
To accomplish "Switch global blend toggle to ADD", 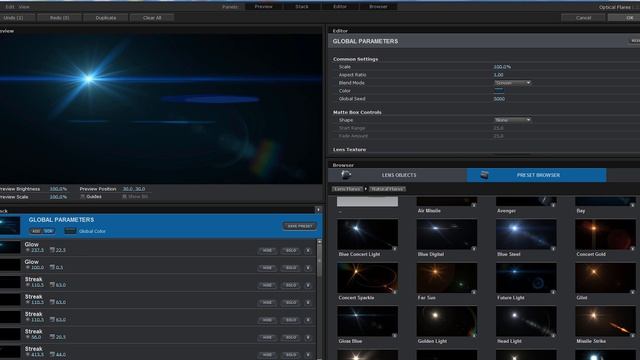I will (x=36, y=231).
